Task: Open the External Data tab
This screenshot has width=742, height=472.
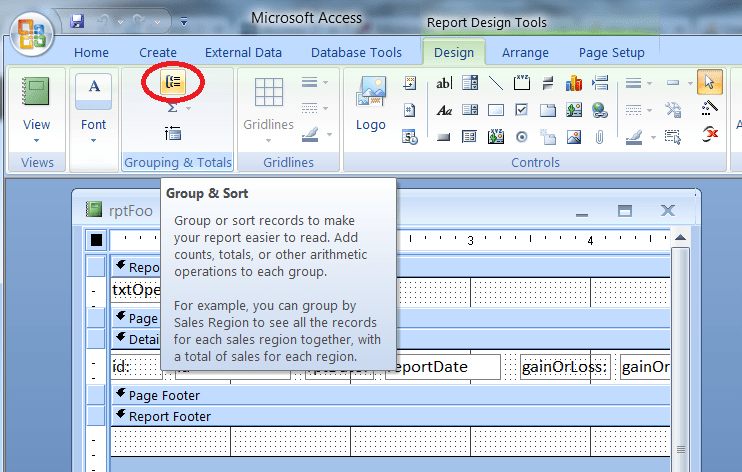Action: coord(243,53)
